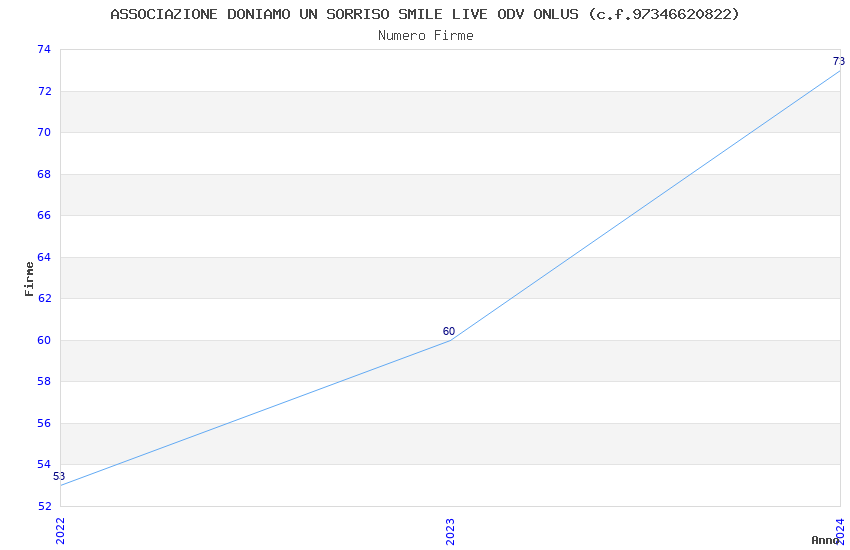Click the y-axis tick value 68
Screen dimensions: 850x550
(44, 174)
